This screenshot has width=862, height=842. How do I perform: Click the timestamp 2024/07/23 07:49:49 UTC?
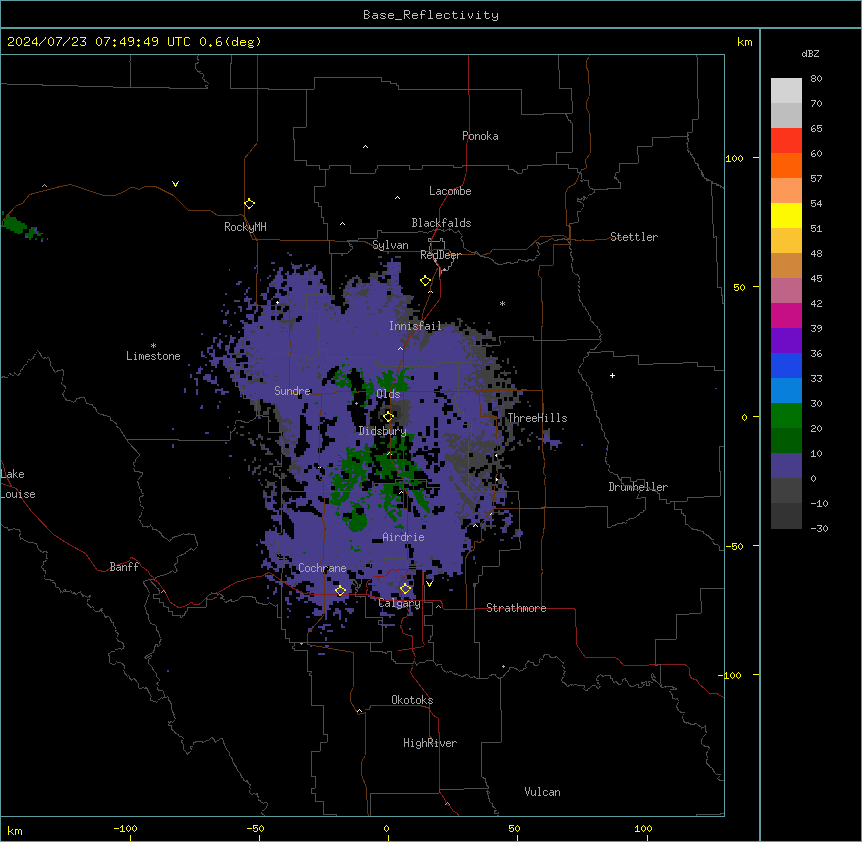pos(99,42)
